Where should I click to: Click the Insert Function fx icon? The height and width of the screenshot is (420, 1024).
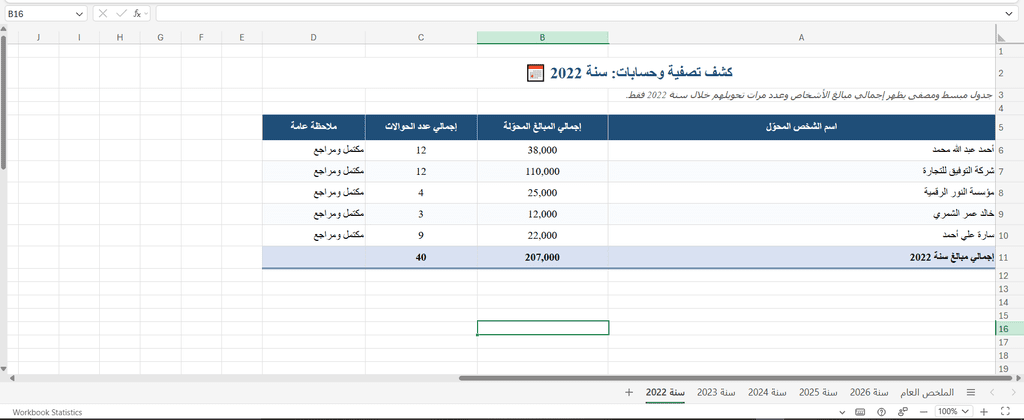click(136, 13)
